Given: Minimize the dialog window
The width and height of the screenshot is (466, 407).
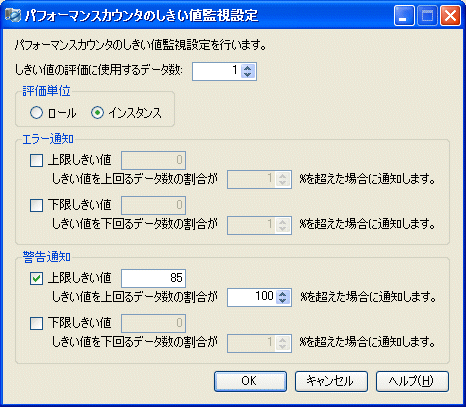Looking at the screenshot, I should pos(404,16).
